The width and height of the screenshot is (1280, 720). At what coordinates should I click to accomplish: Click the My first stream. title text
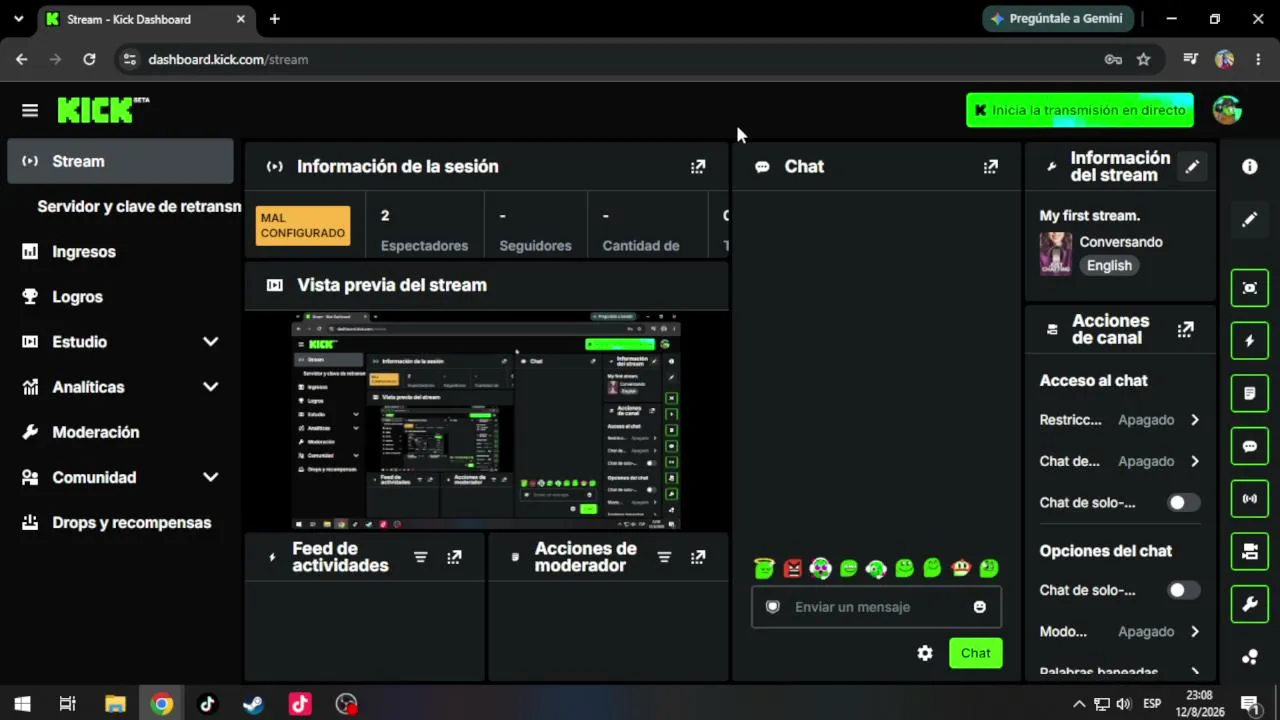(1090, 215)
